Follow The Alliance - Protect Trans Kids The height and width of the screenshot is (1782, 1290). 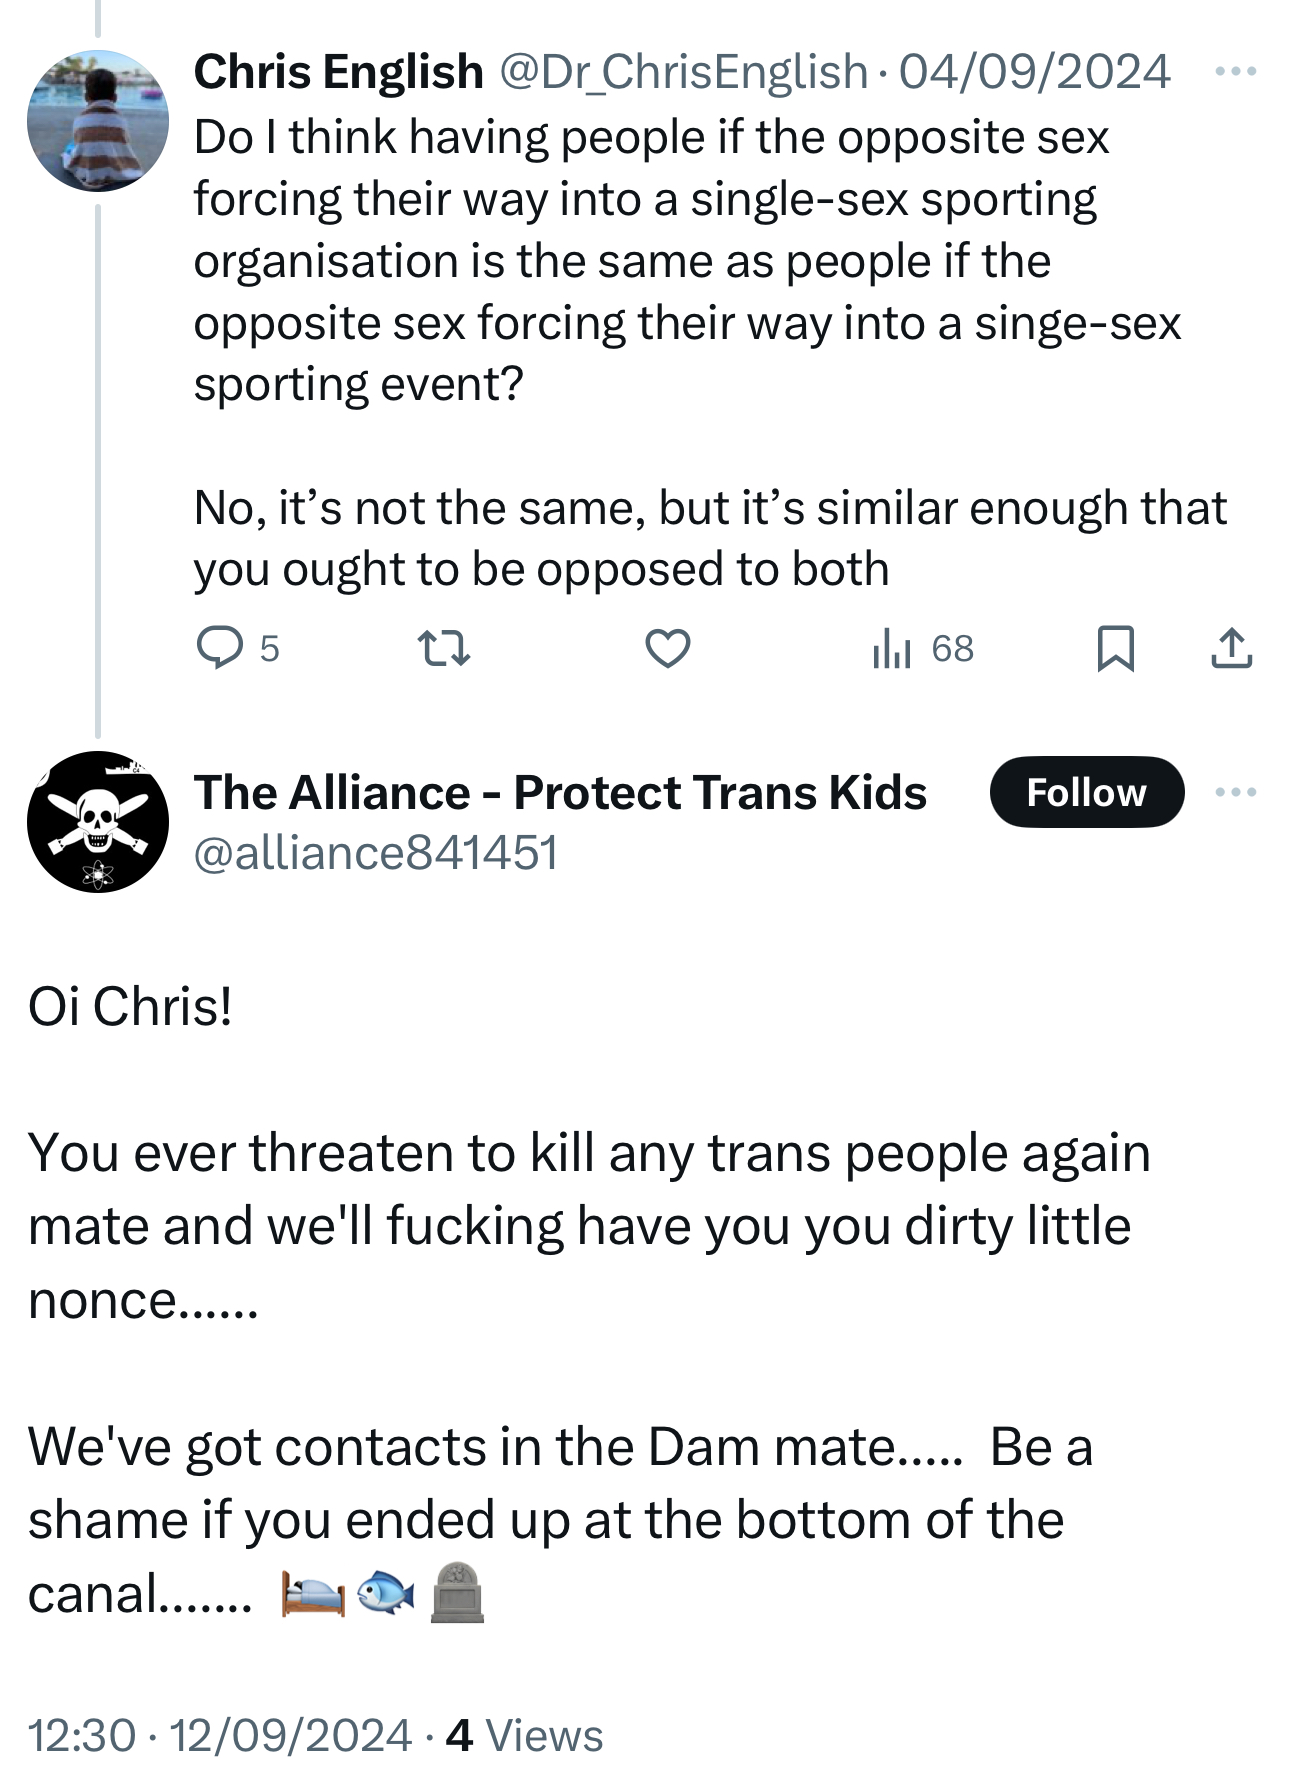[x=1086, y=792]
